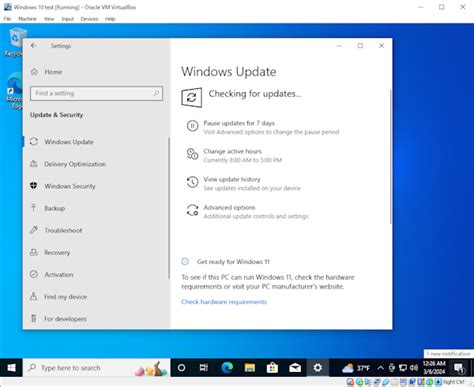
Task: Open Find my device settings
Action: click(58, 297)
